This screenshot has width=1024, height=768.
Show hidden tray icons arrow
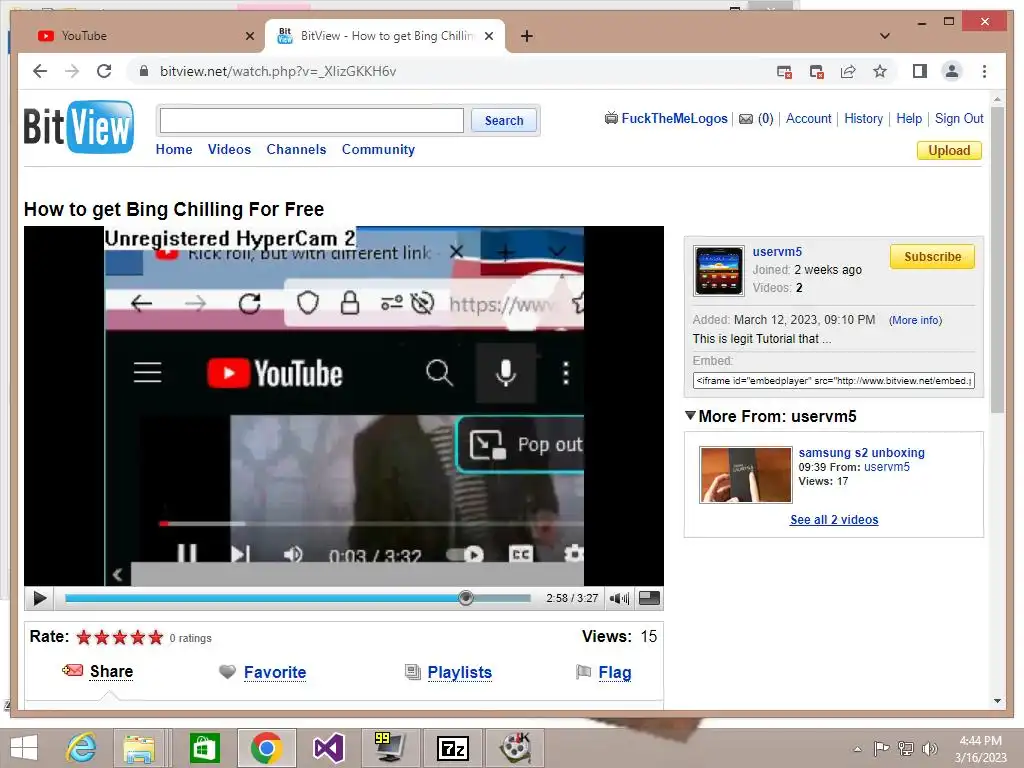click(x=857, y=749)
